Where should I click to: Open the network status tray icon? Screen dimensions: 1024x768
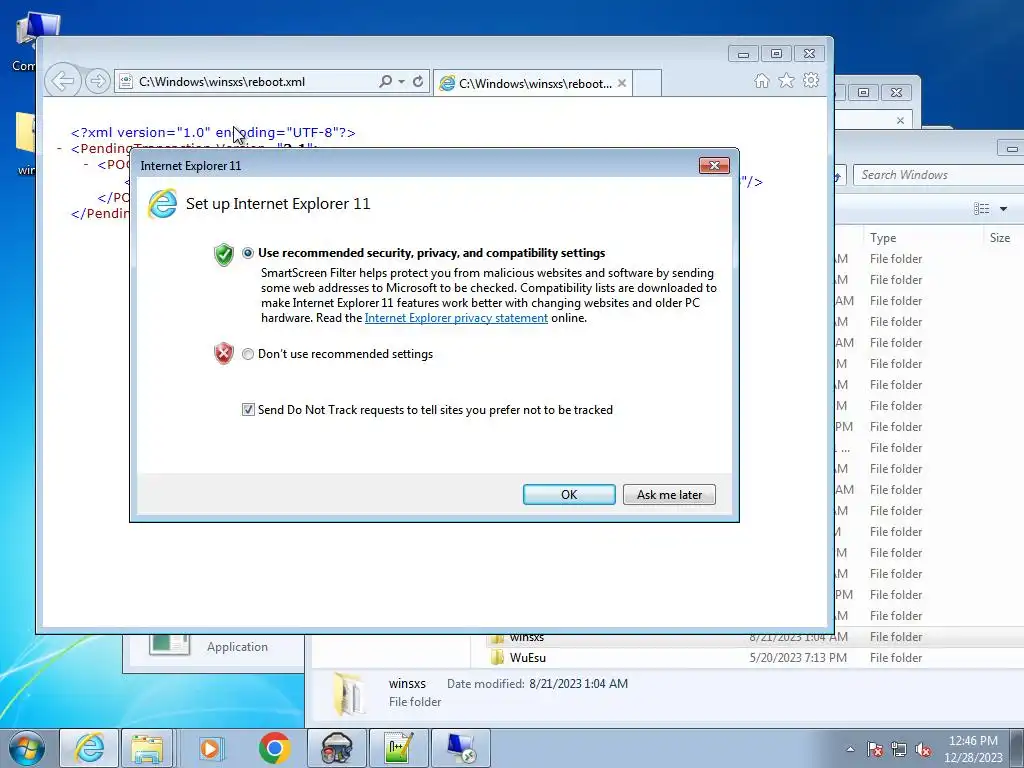coord(899,749)
